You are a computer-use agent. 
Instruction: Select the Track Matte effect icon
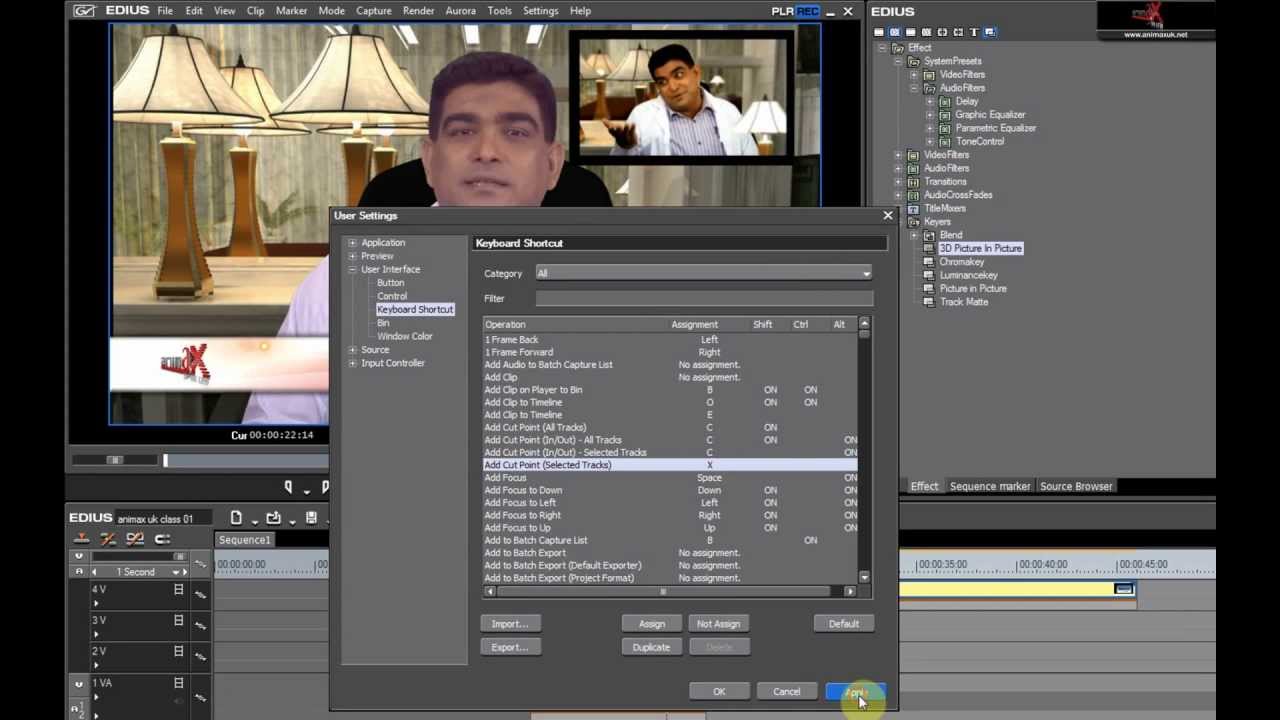point(929,302)
